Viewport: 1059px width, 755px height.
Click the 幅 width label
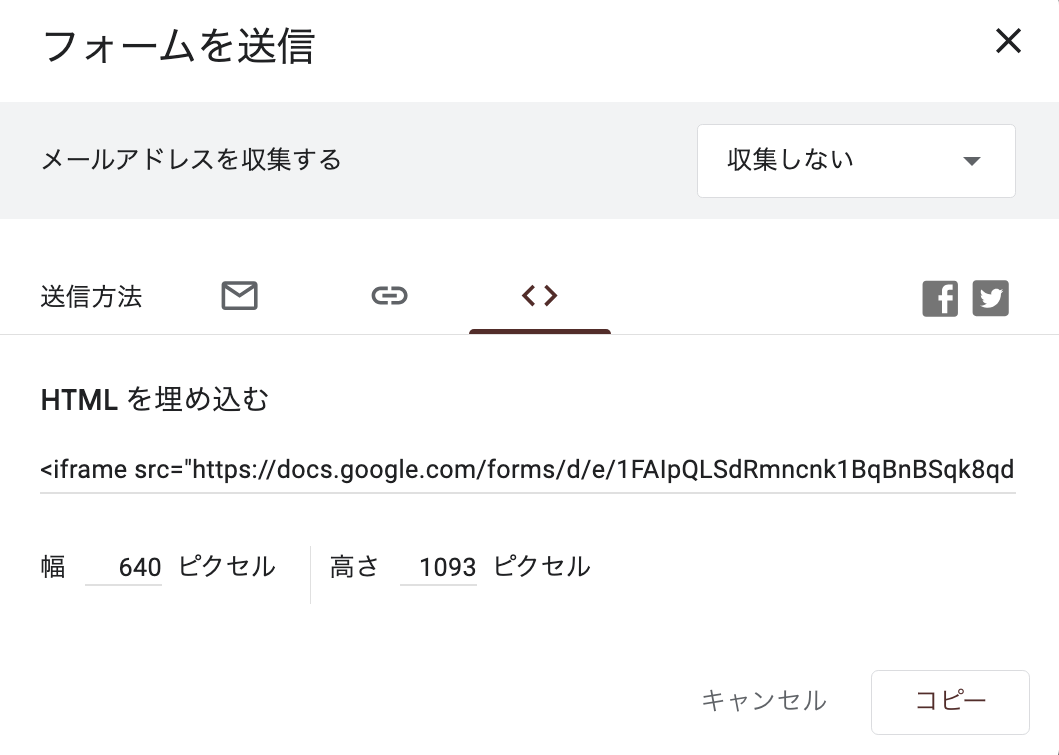coord(53,567)
